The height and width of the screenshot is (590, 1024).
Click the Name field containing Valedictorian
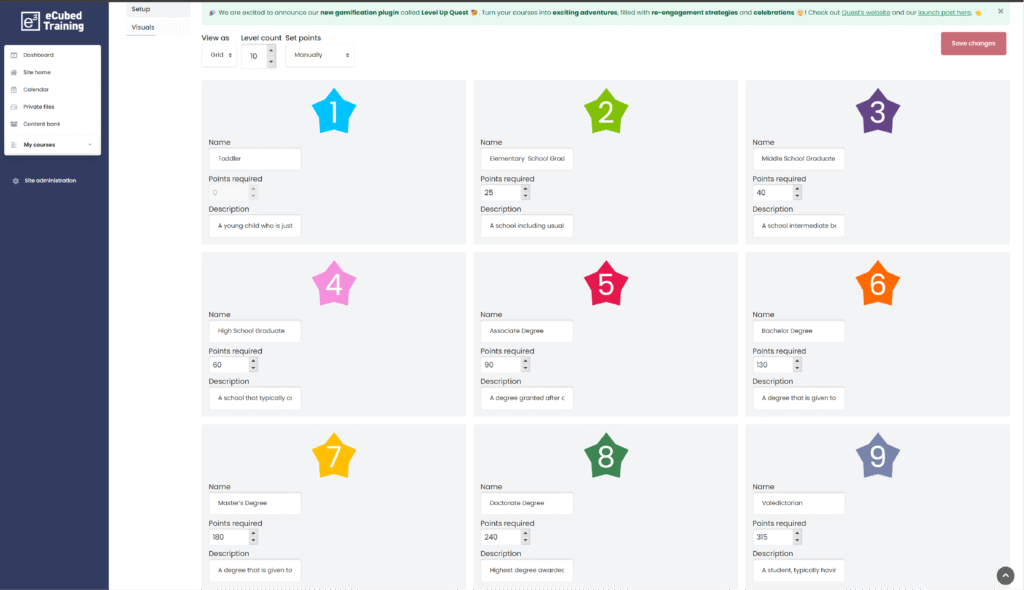pos(798,503)
